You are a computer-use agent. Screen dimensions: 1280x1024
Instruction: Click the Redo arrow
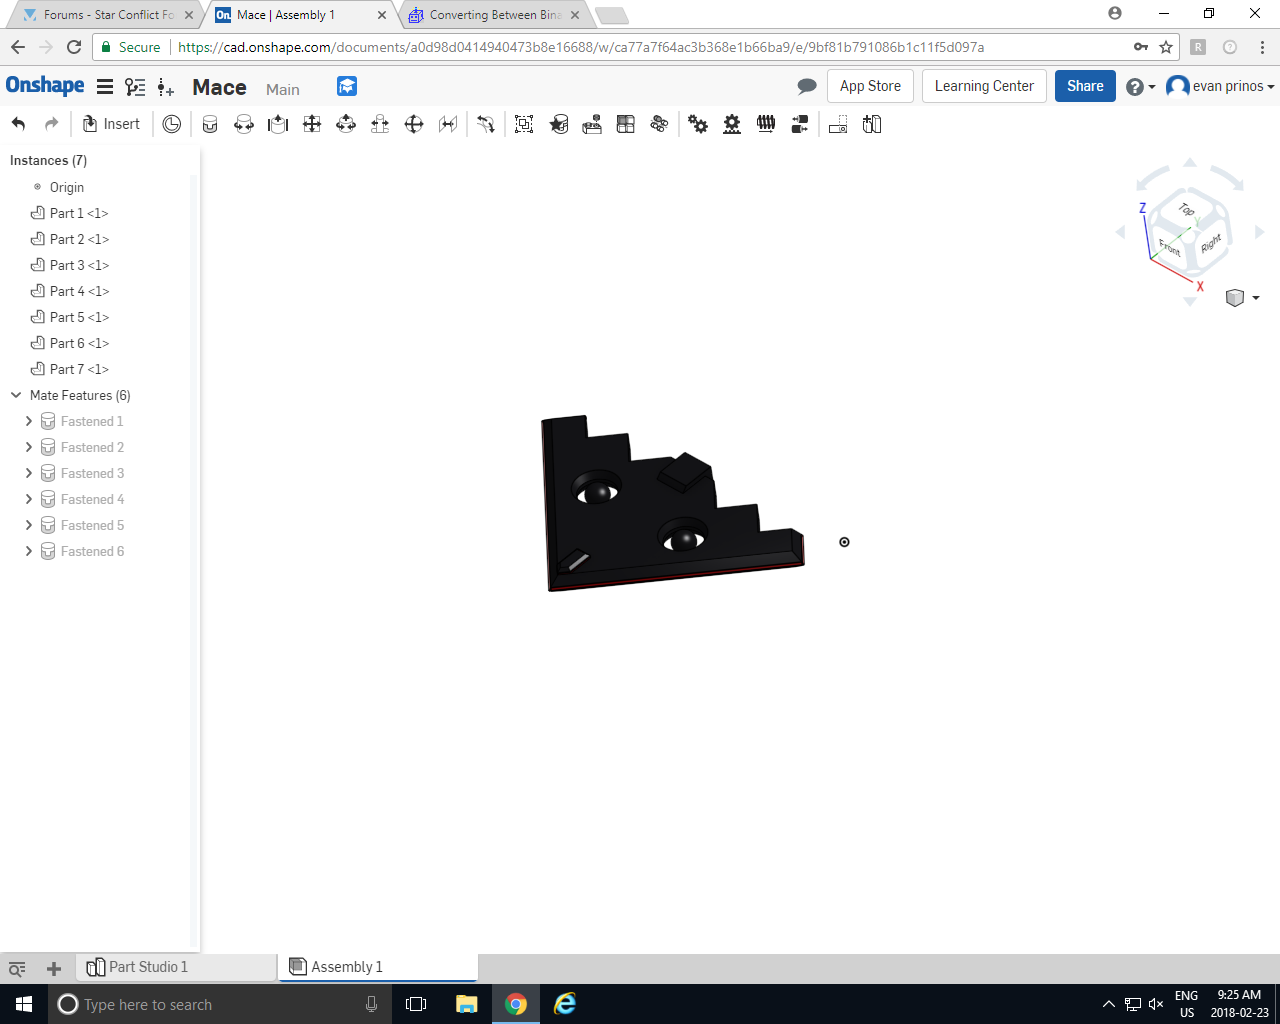pos(50,123)
